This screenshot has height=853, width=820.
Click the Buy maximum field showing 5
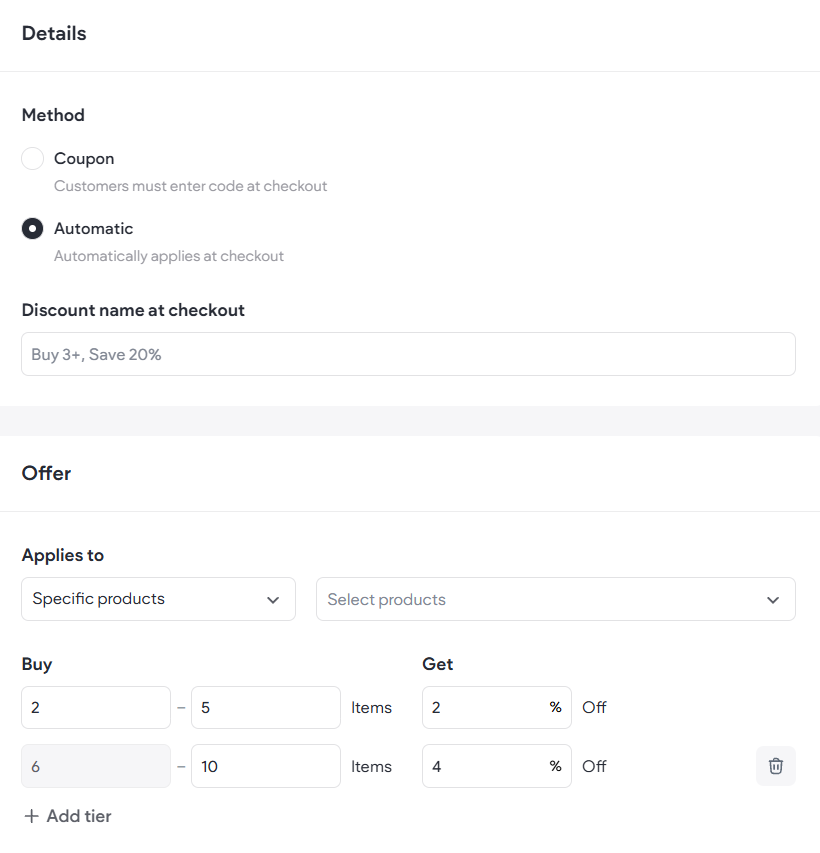[266, 707]
